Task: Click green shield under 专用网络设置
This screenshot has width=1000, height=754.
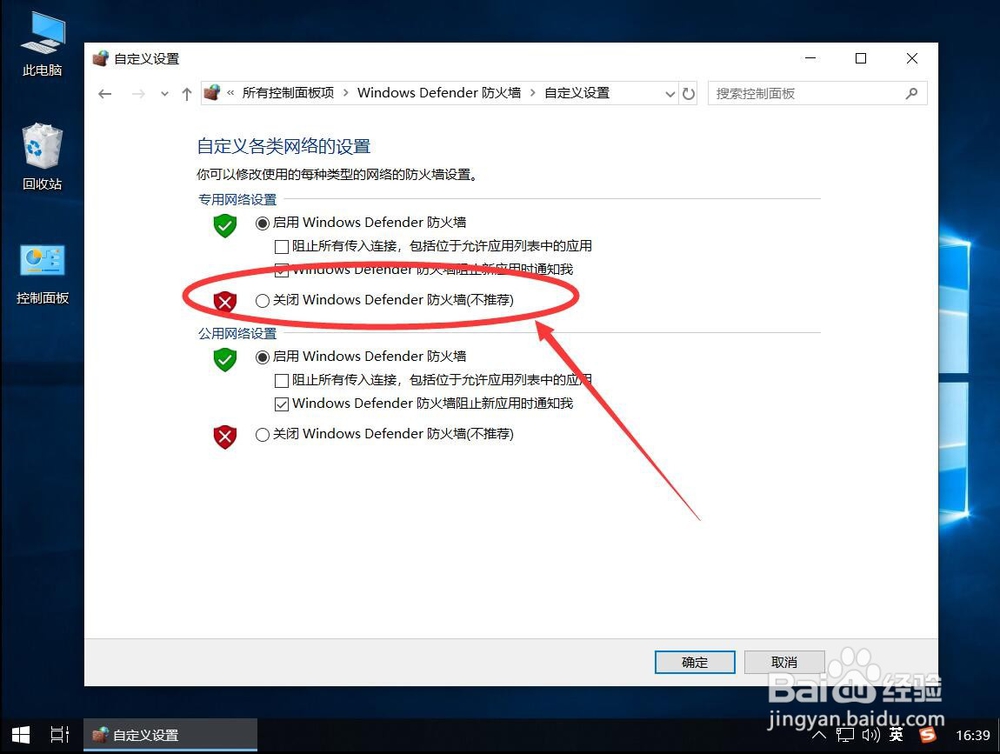Action: tap(225, 225)
